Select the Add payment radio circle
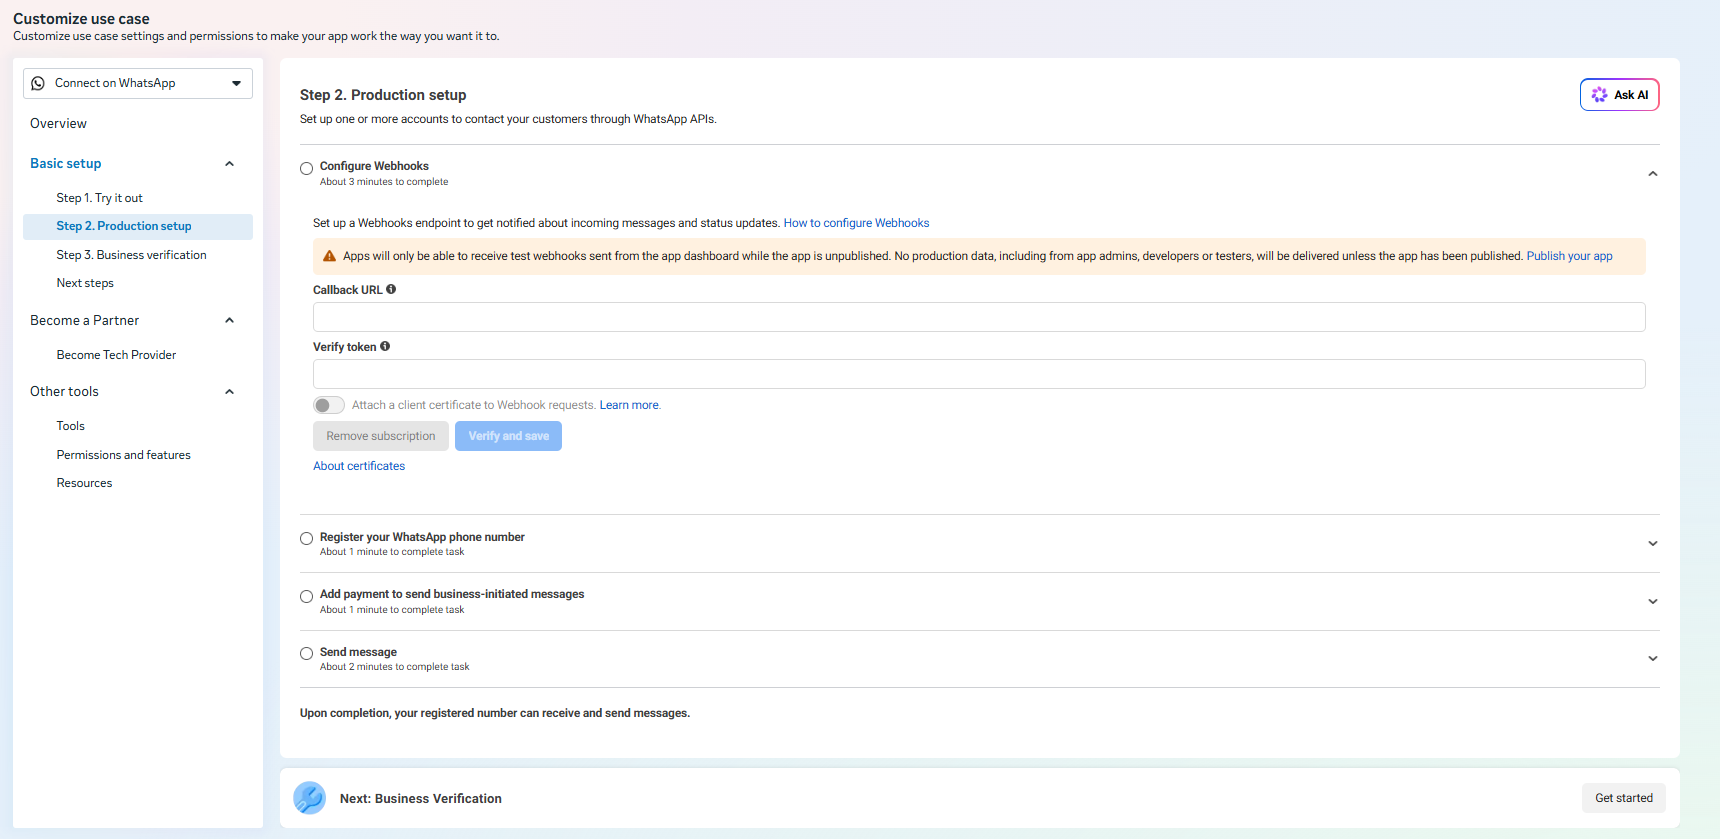 (307, 597)
